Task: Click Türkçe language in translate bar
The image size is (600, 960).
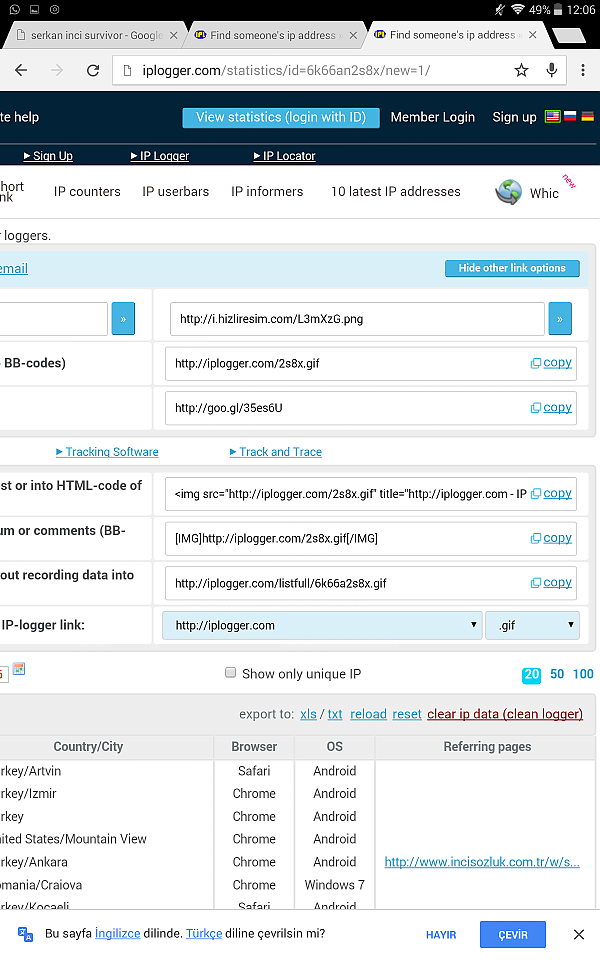Action: 204,934
